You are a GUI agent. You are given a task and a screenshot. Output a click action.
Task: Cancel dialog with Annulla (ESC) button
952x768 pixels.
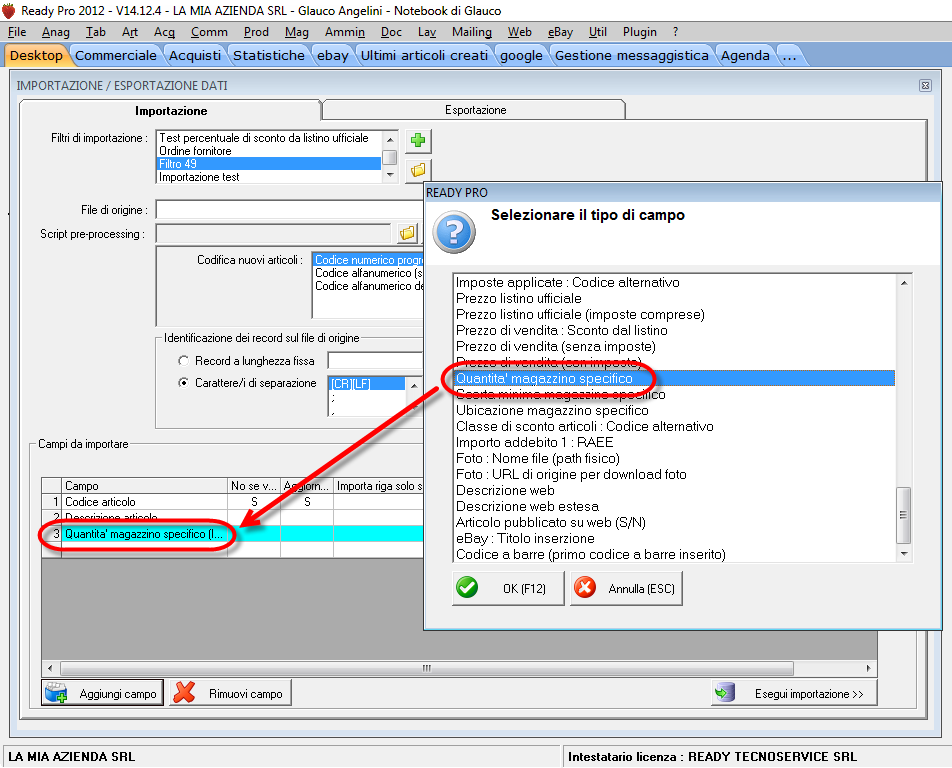627,588
